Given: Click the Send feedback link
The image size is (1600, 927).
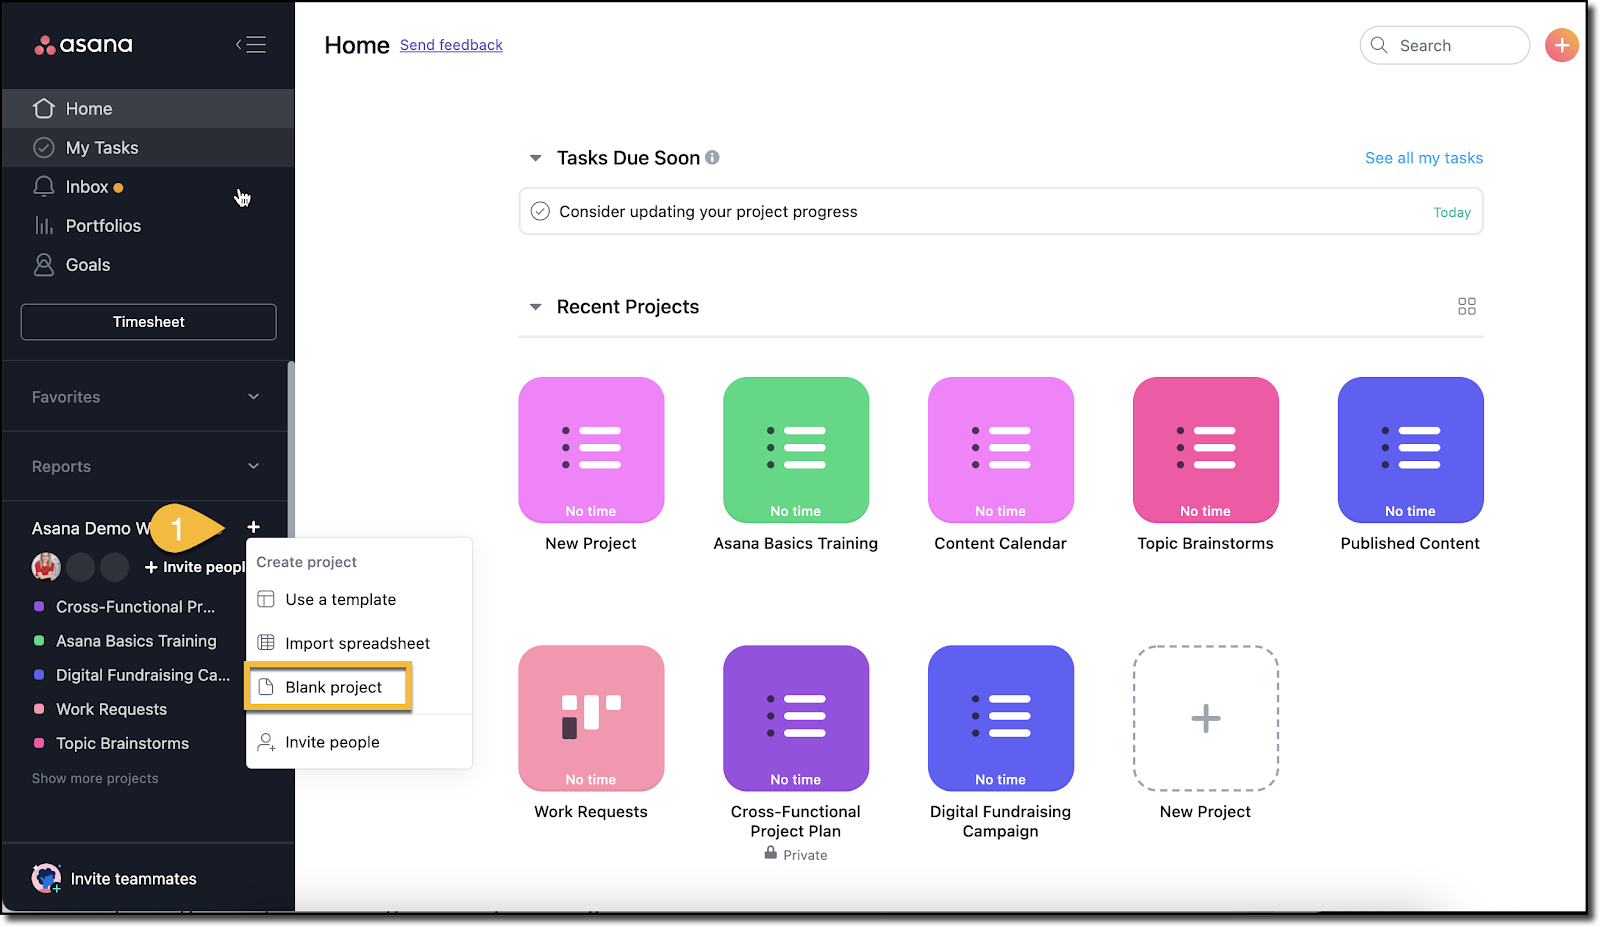Looking at the screenshot, I should point(451,45).
